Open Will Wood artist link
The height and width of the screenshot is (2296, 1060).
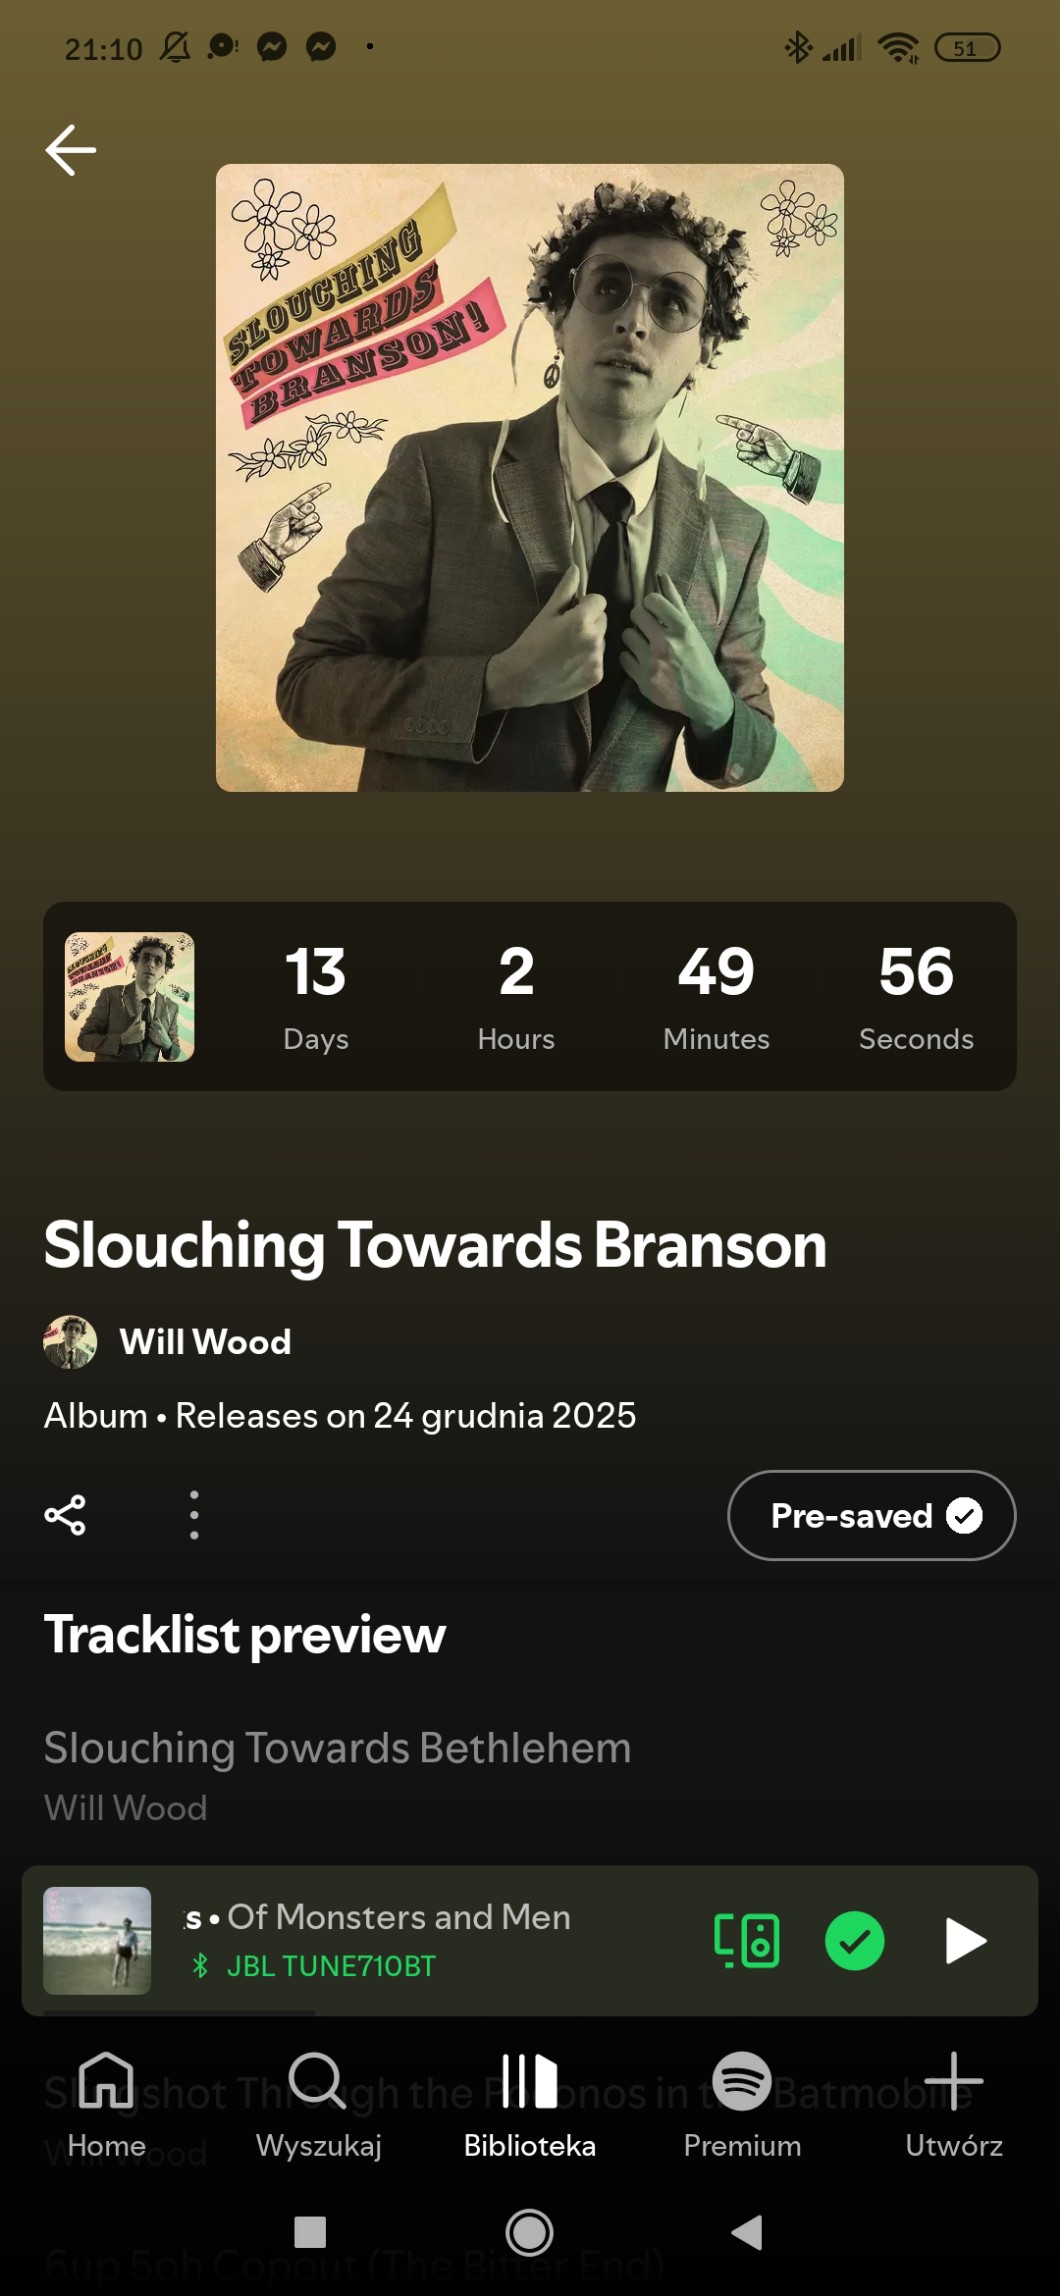tap(205, 1341)
